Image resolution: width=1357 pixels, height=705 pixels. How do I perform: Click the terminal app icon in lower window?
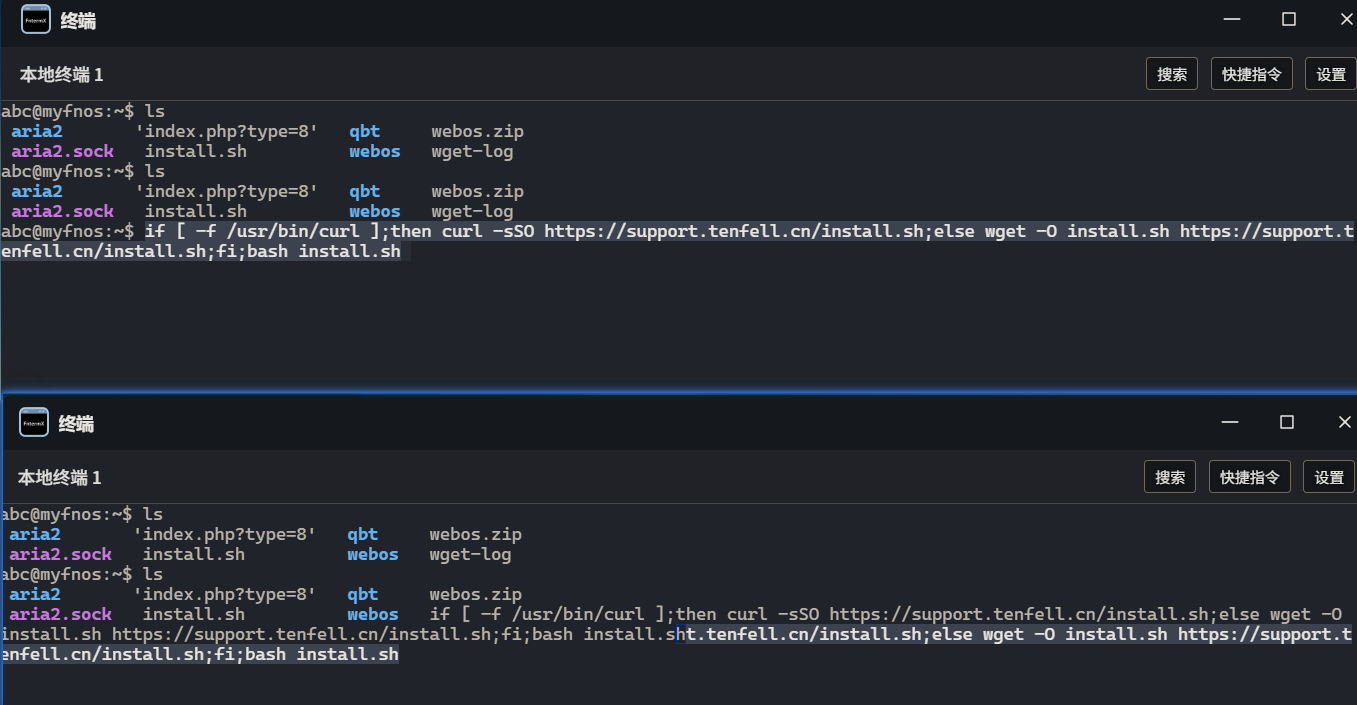click(x=34, y=423)
